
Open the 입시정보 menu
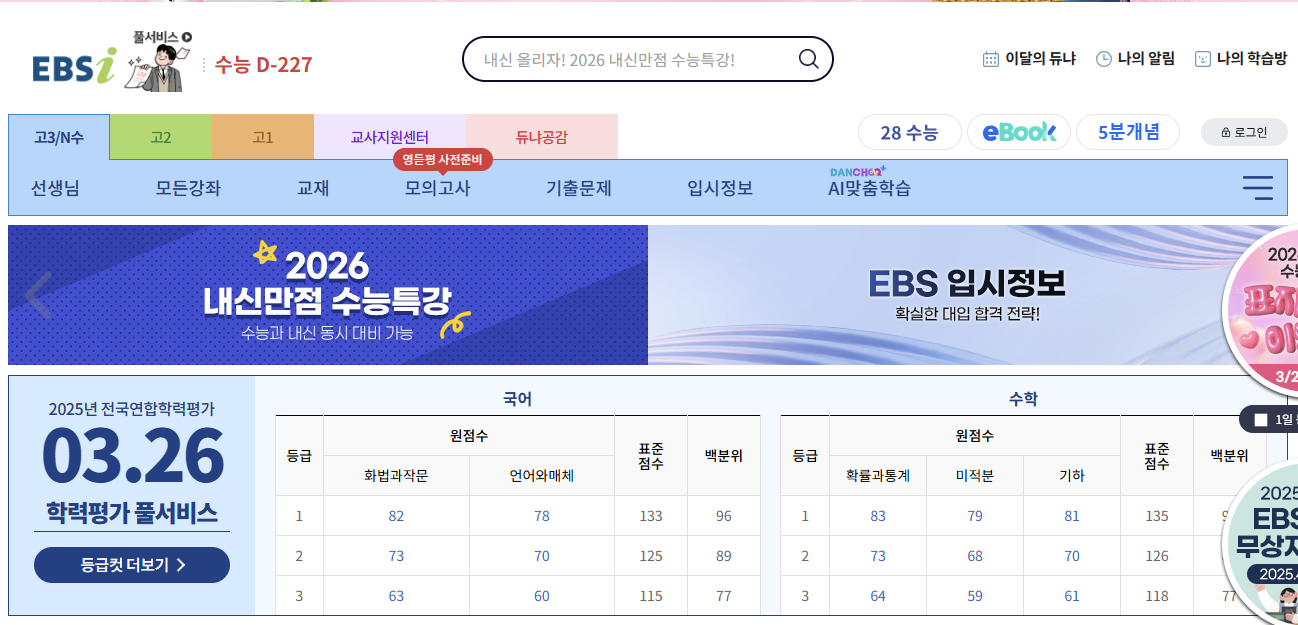(720, 188)
